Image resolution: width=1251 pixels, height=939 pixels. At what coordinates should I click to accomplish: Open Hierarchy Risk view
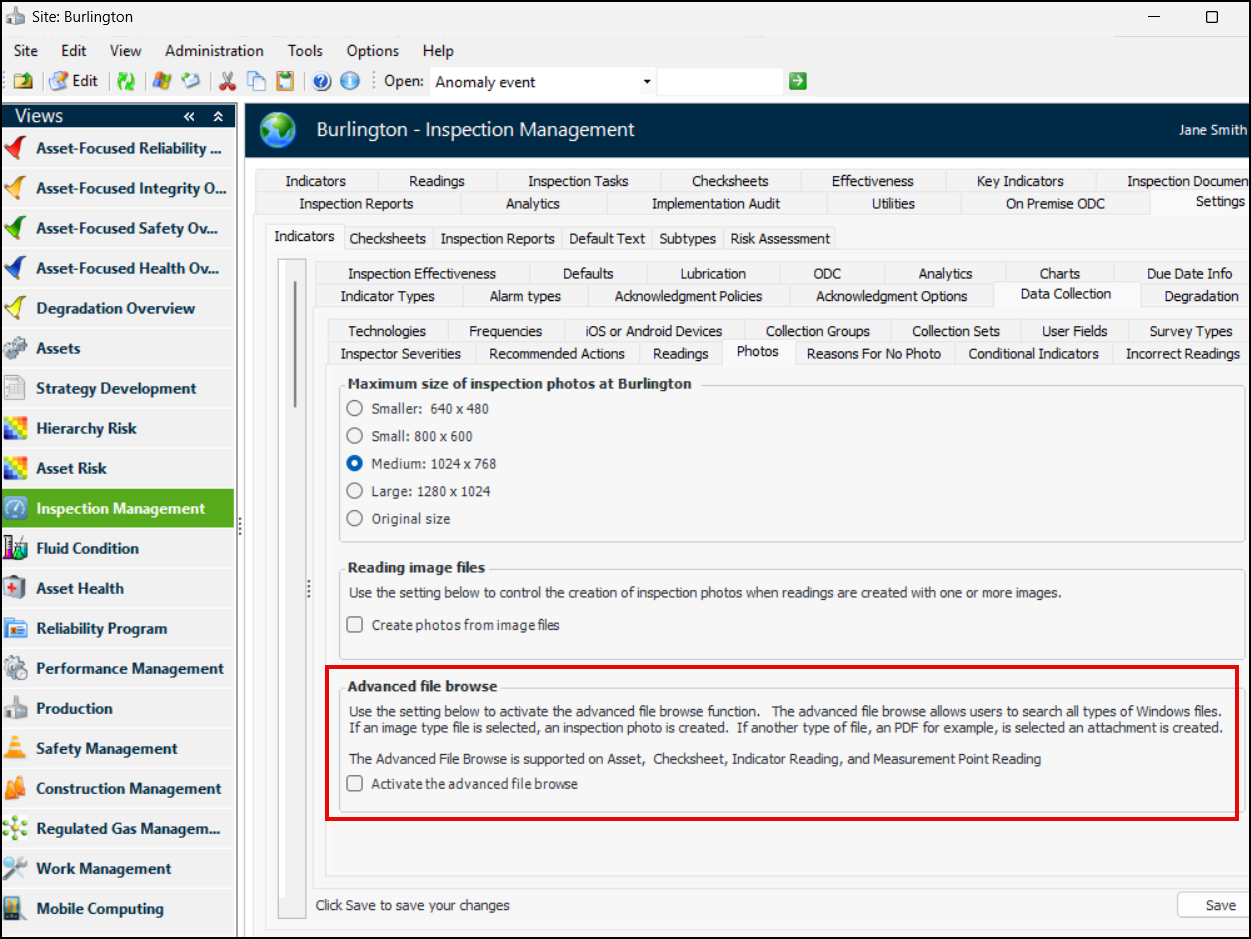click(x=118, y=428)
